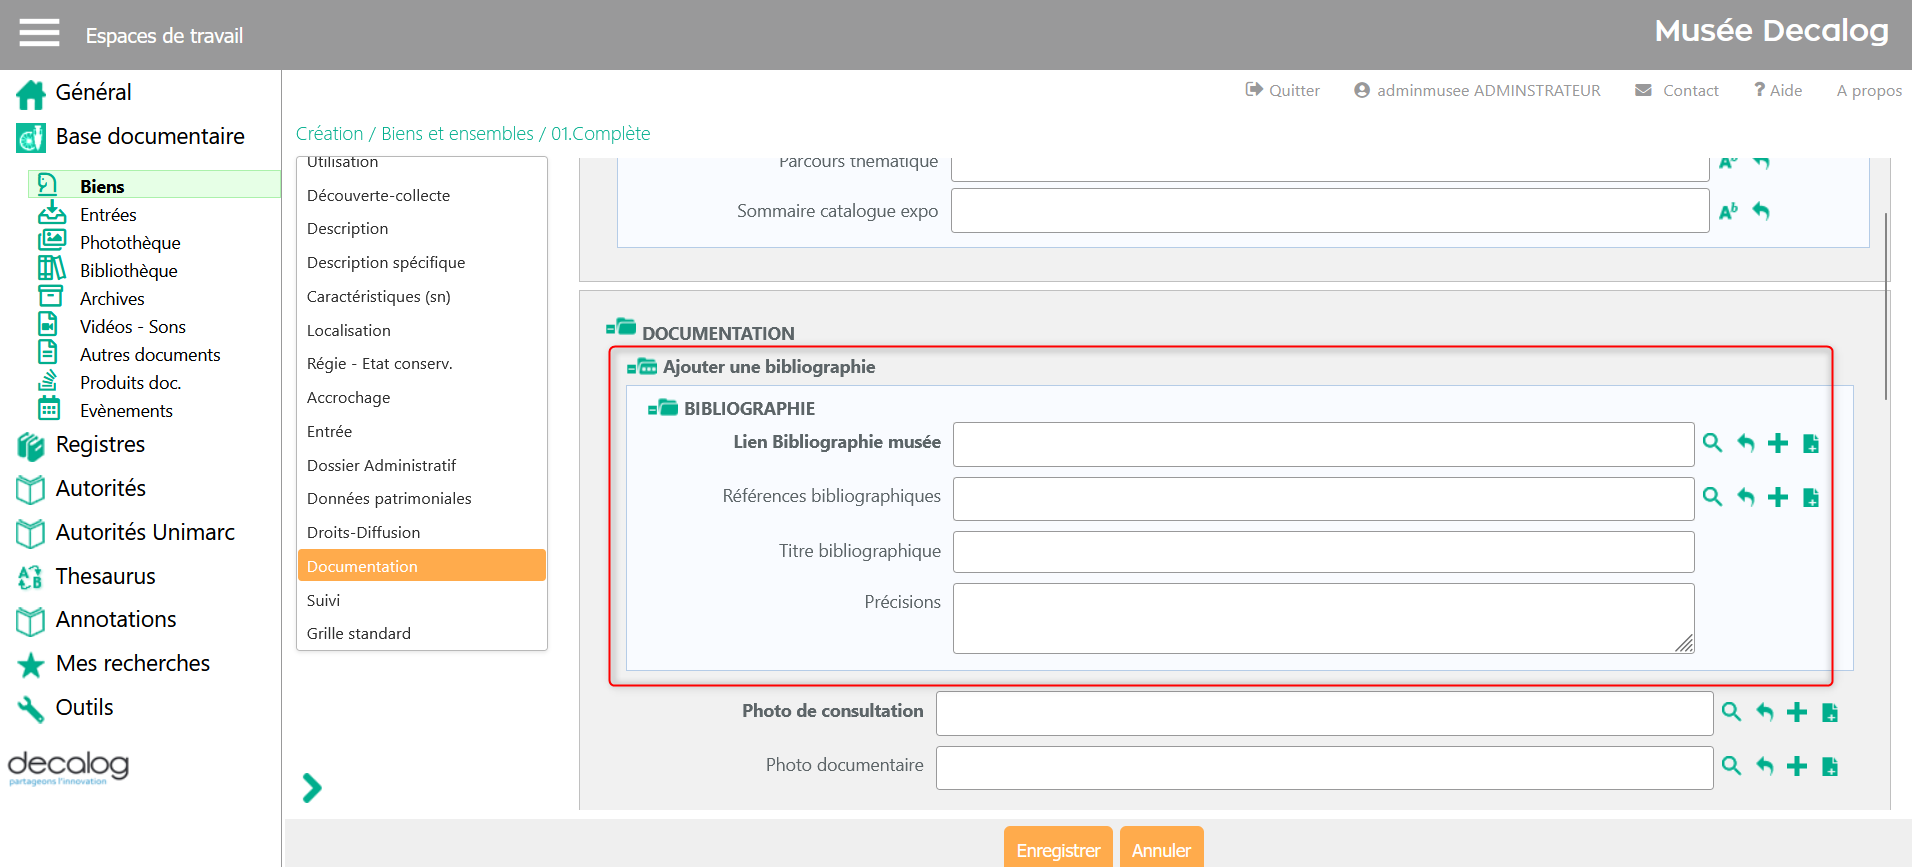Open Photothèque in the sidebar

click(x=130, y=243)
